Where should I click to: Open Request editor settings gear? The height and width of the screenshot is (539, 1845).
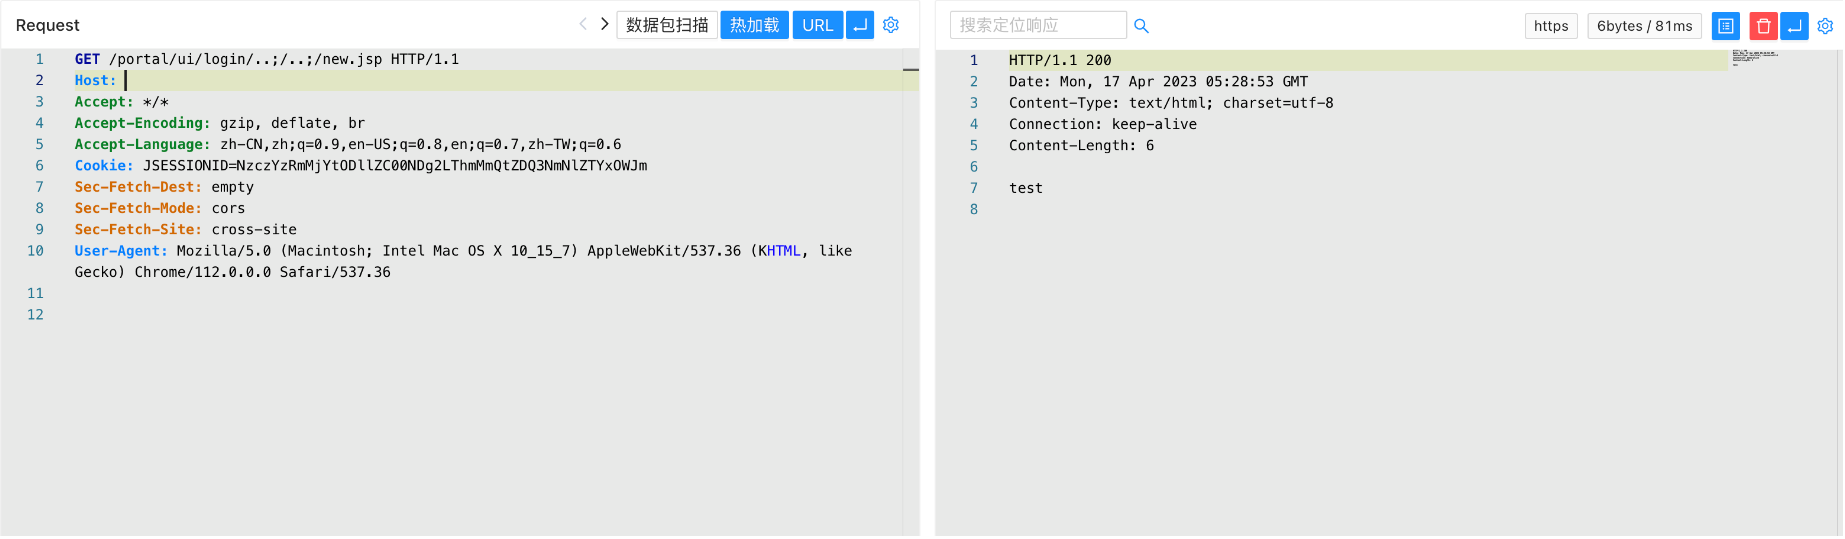(891, 25)
